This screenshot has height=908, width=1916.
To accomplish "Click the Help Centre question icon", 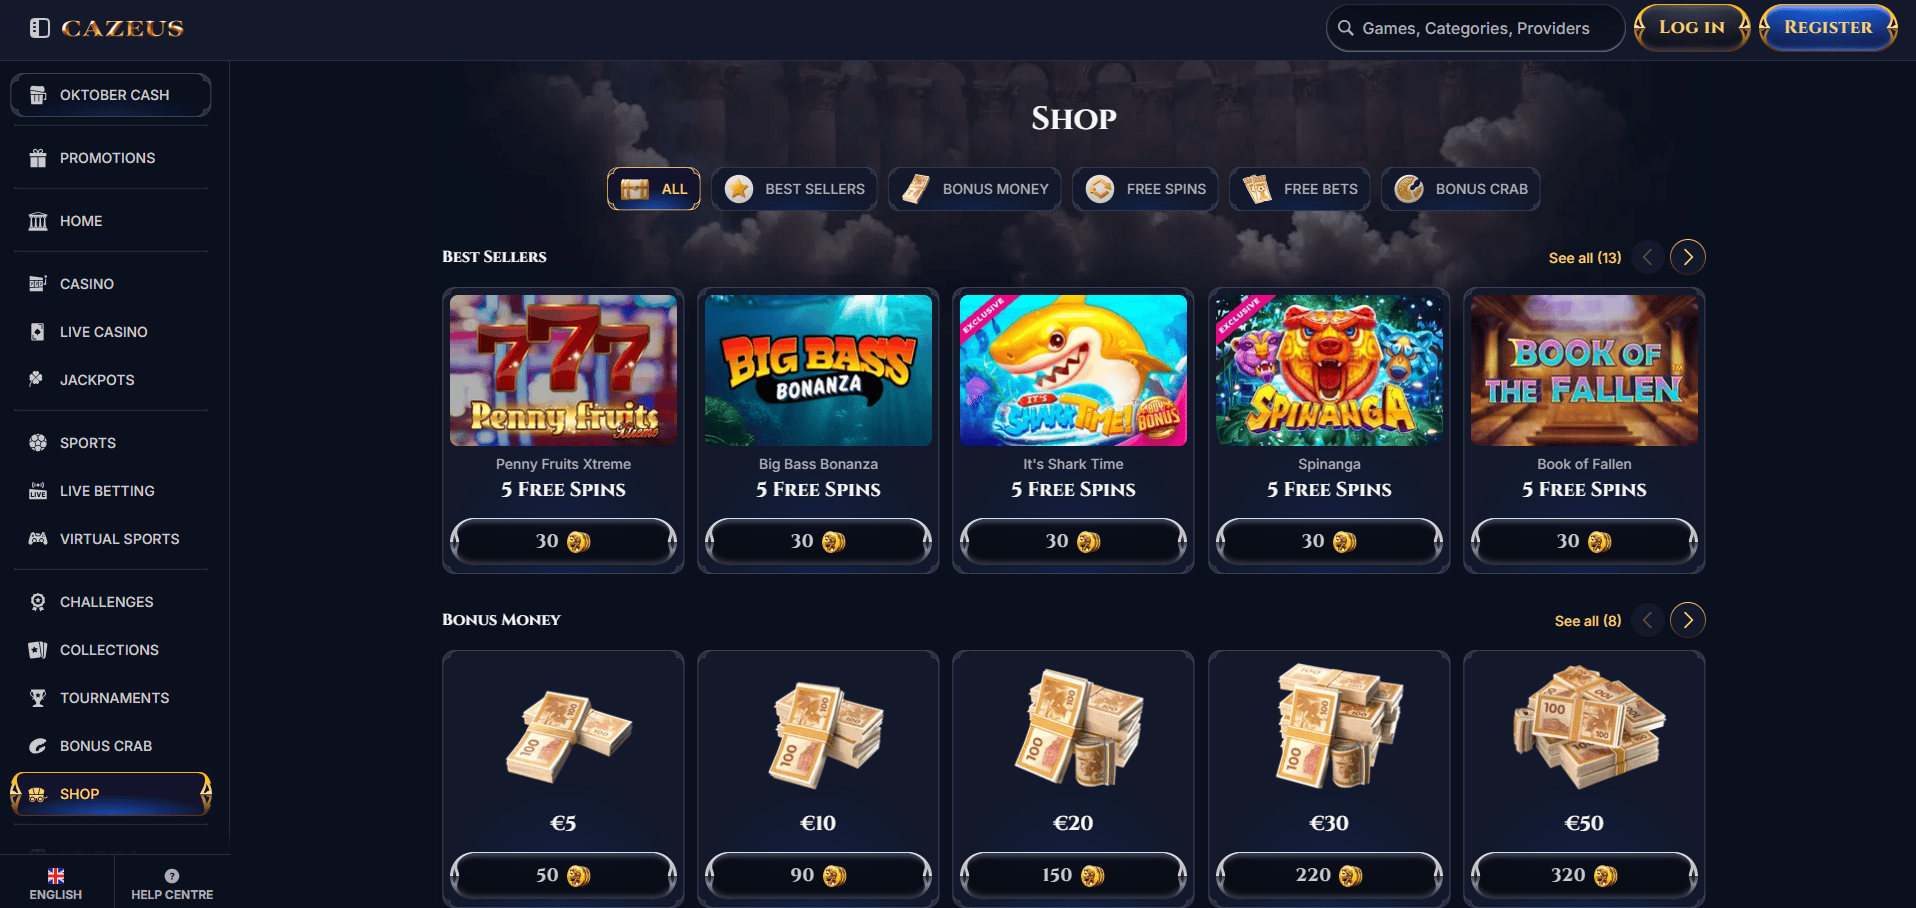I will pyautogui.click(x=172, y=875).
